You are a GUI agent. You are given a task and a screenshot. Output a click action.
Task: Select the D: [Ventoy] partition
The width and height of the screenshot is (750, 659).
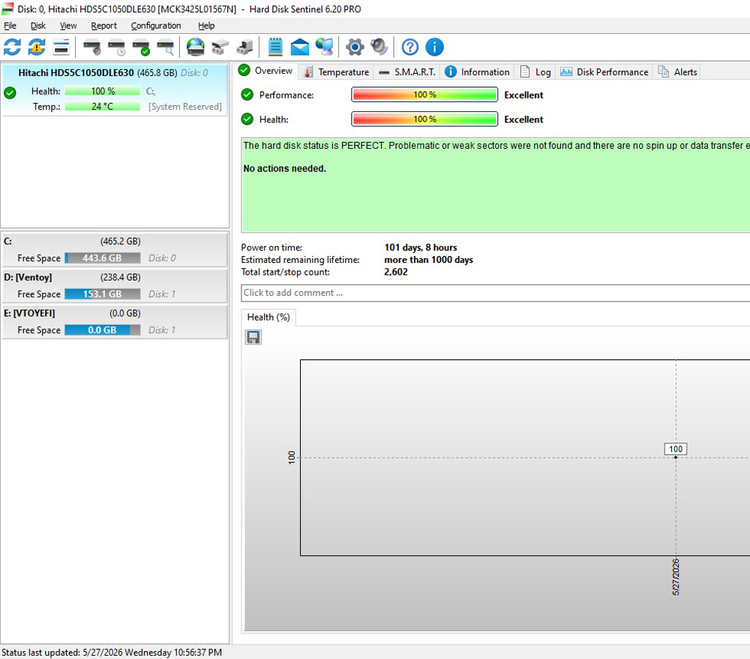[114, 286]
